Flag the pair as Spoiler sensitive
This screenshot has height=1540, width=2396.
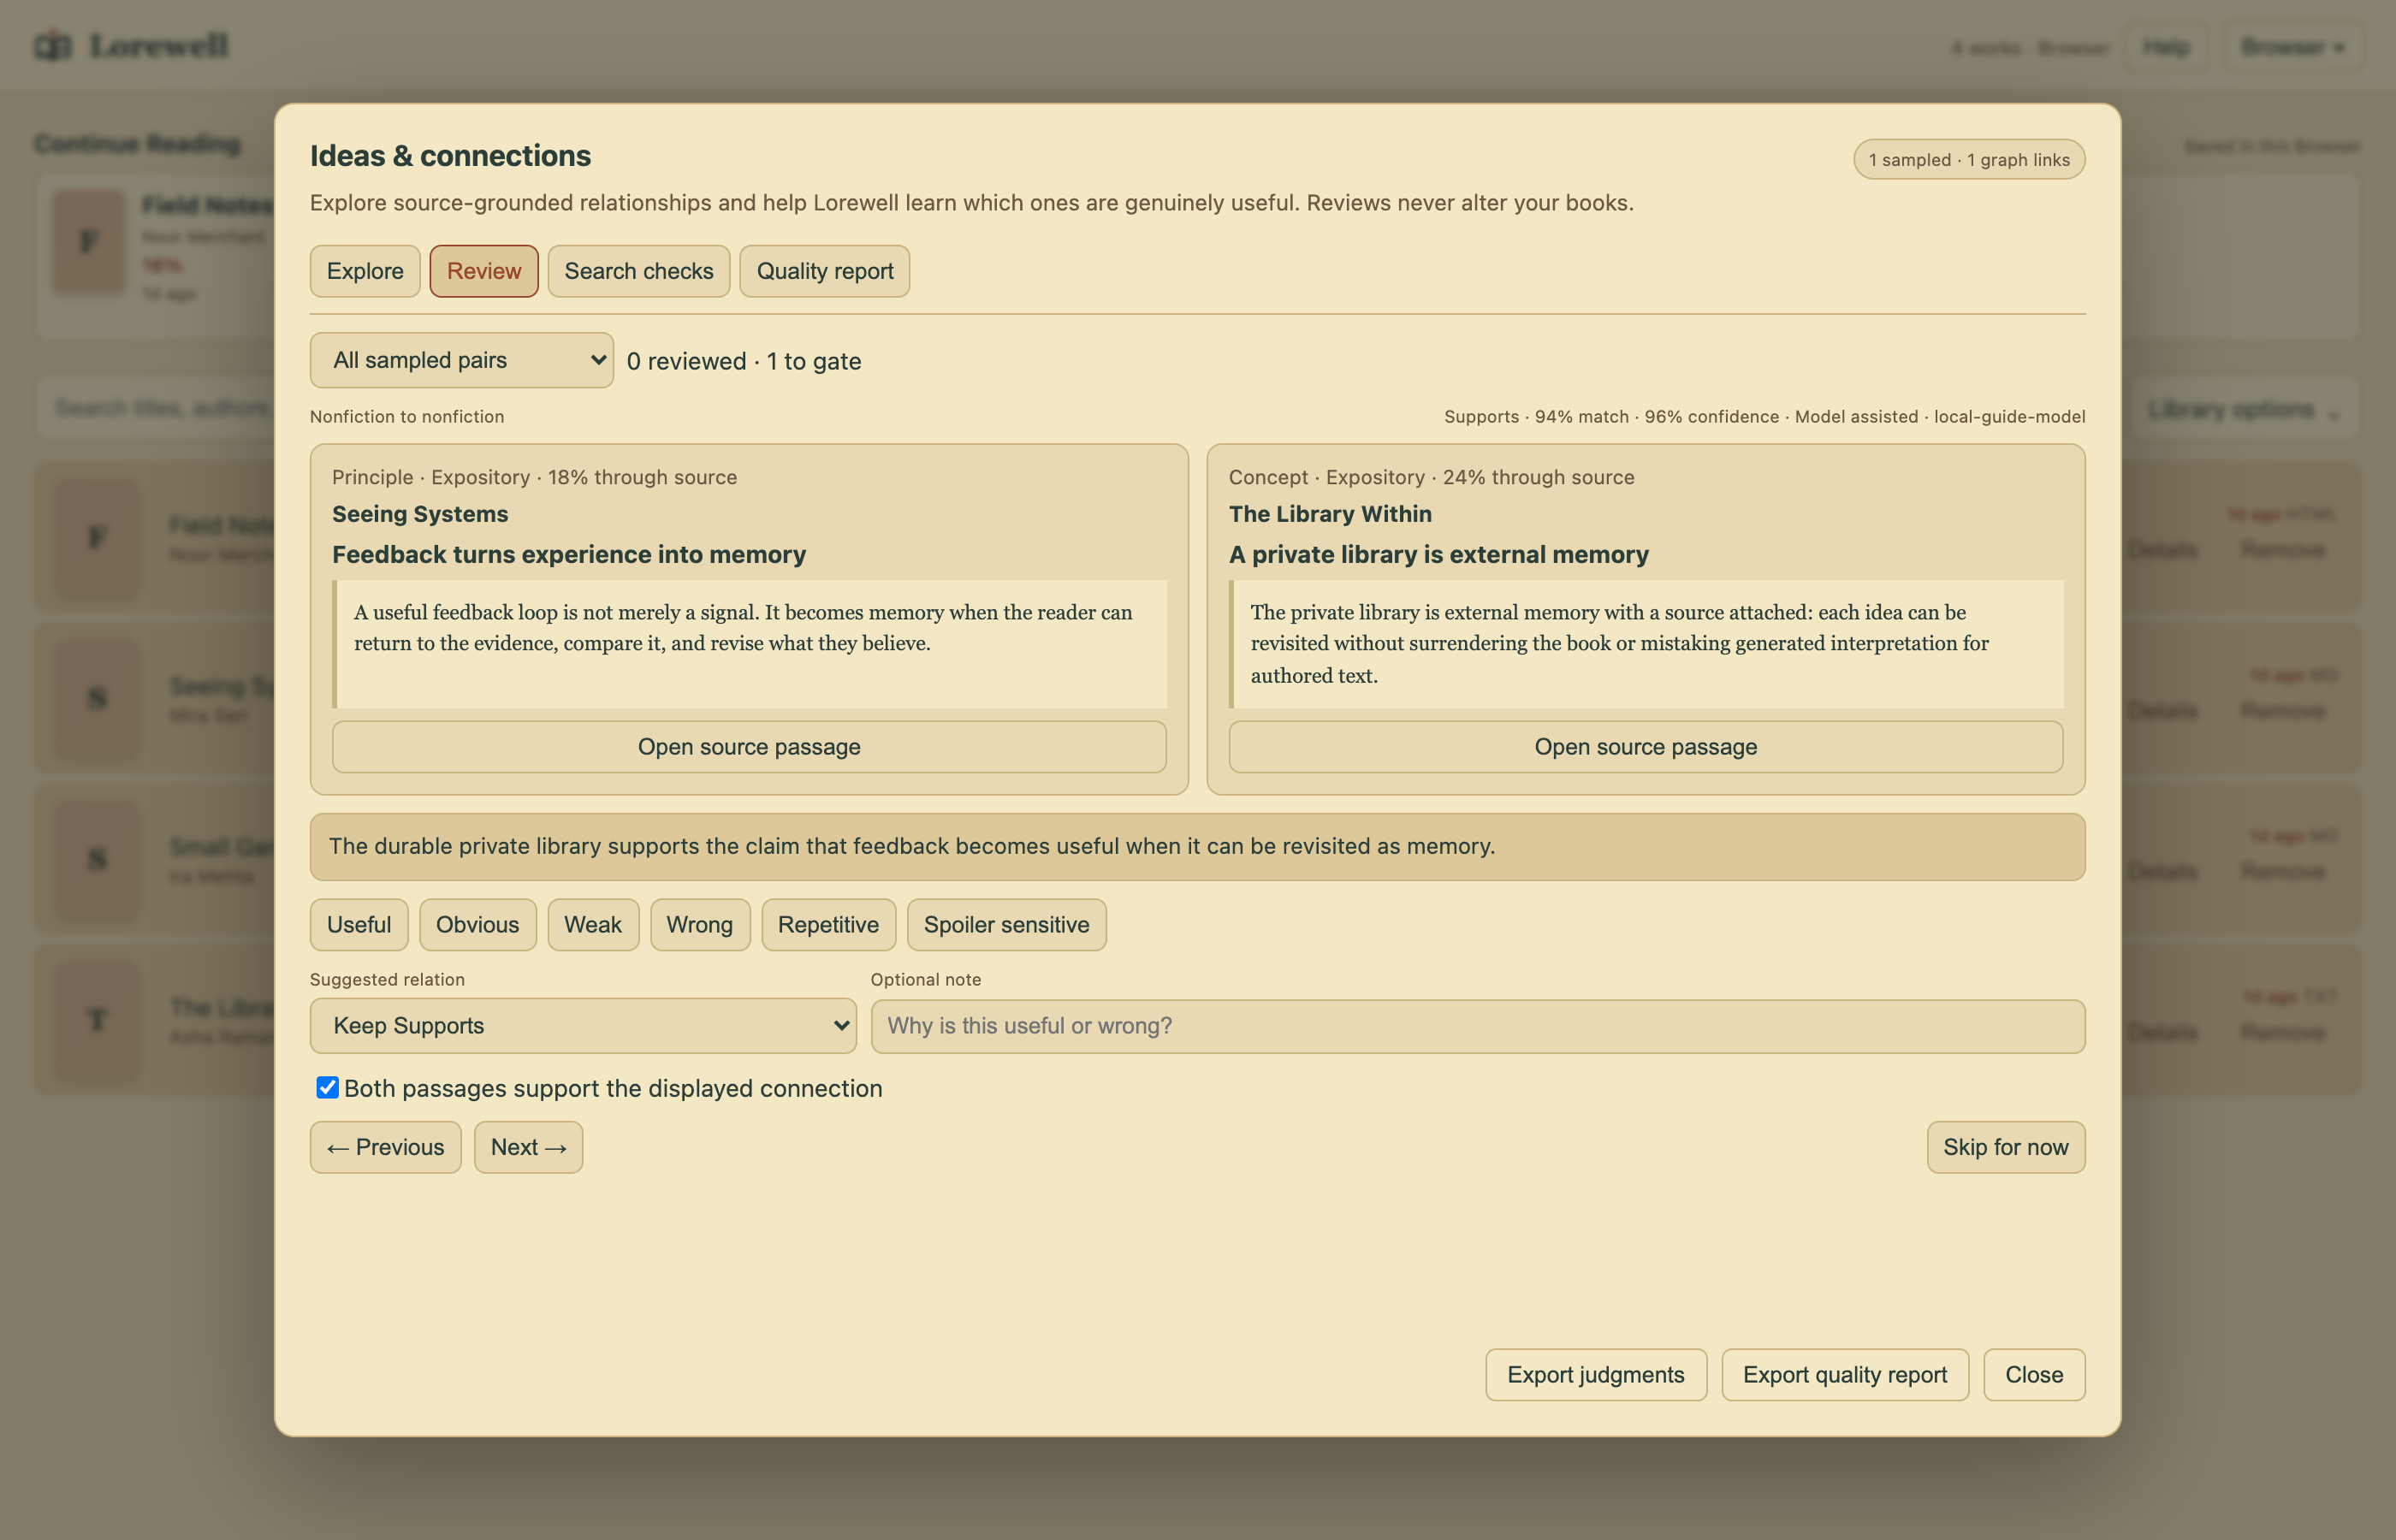1007,925
